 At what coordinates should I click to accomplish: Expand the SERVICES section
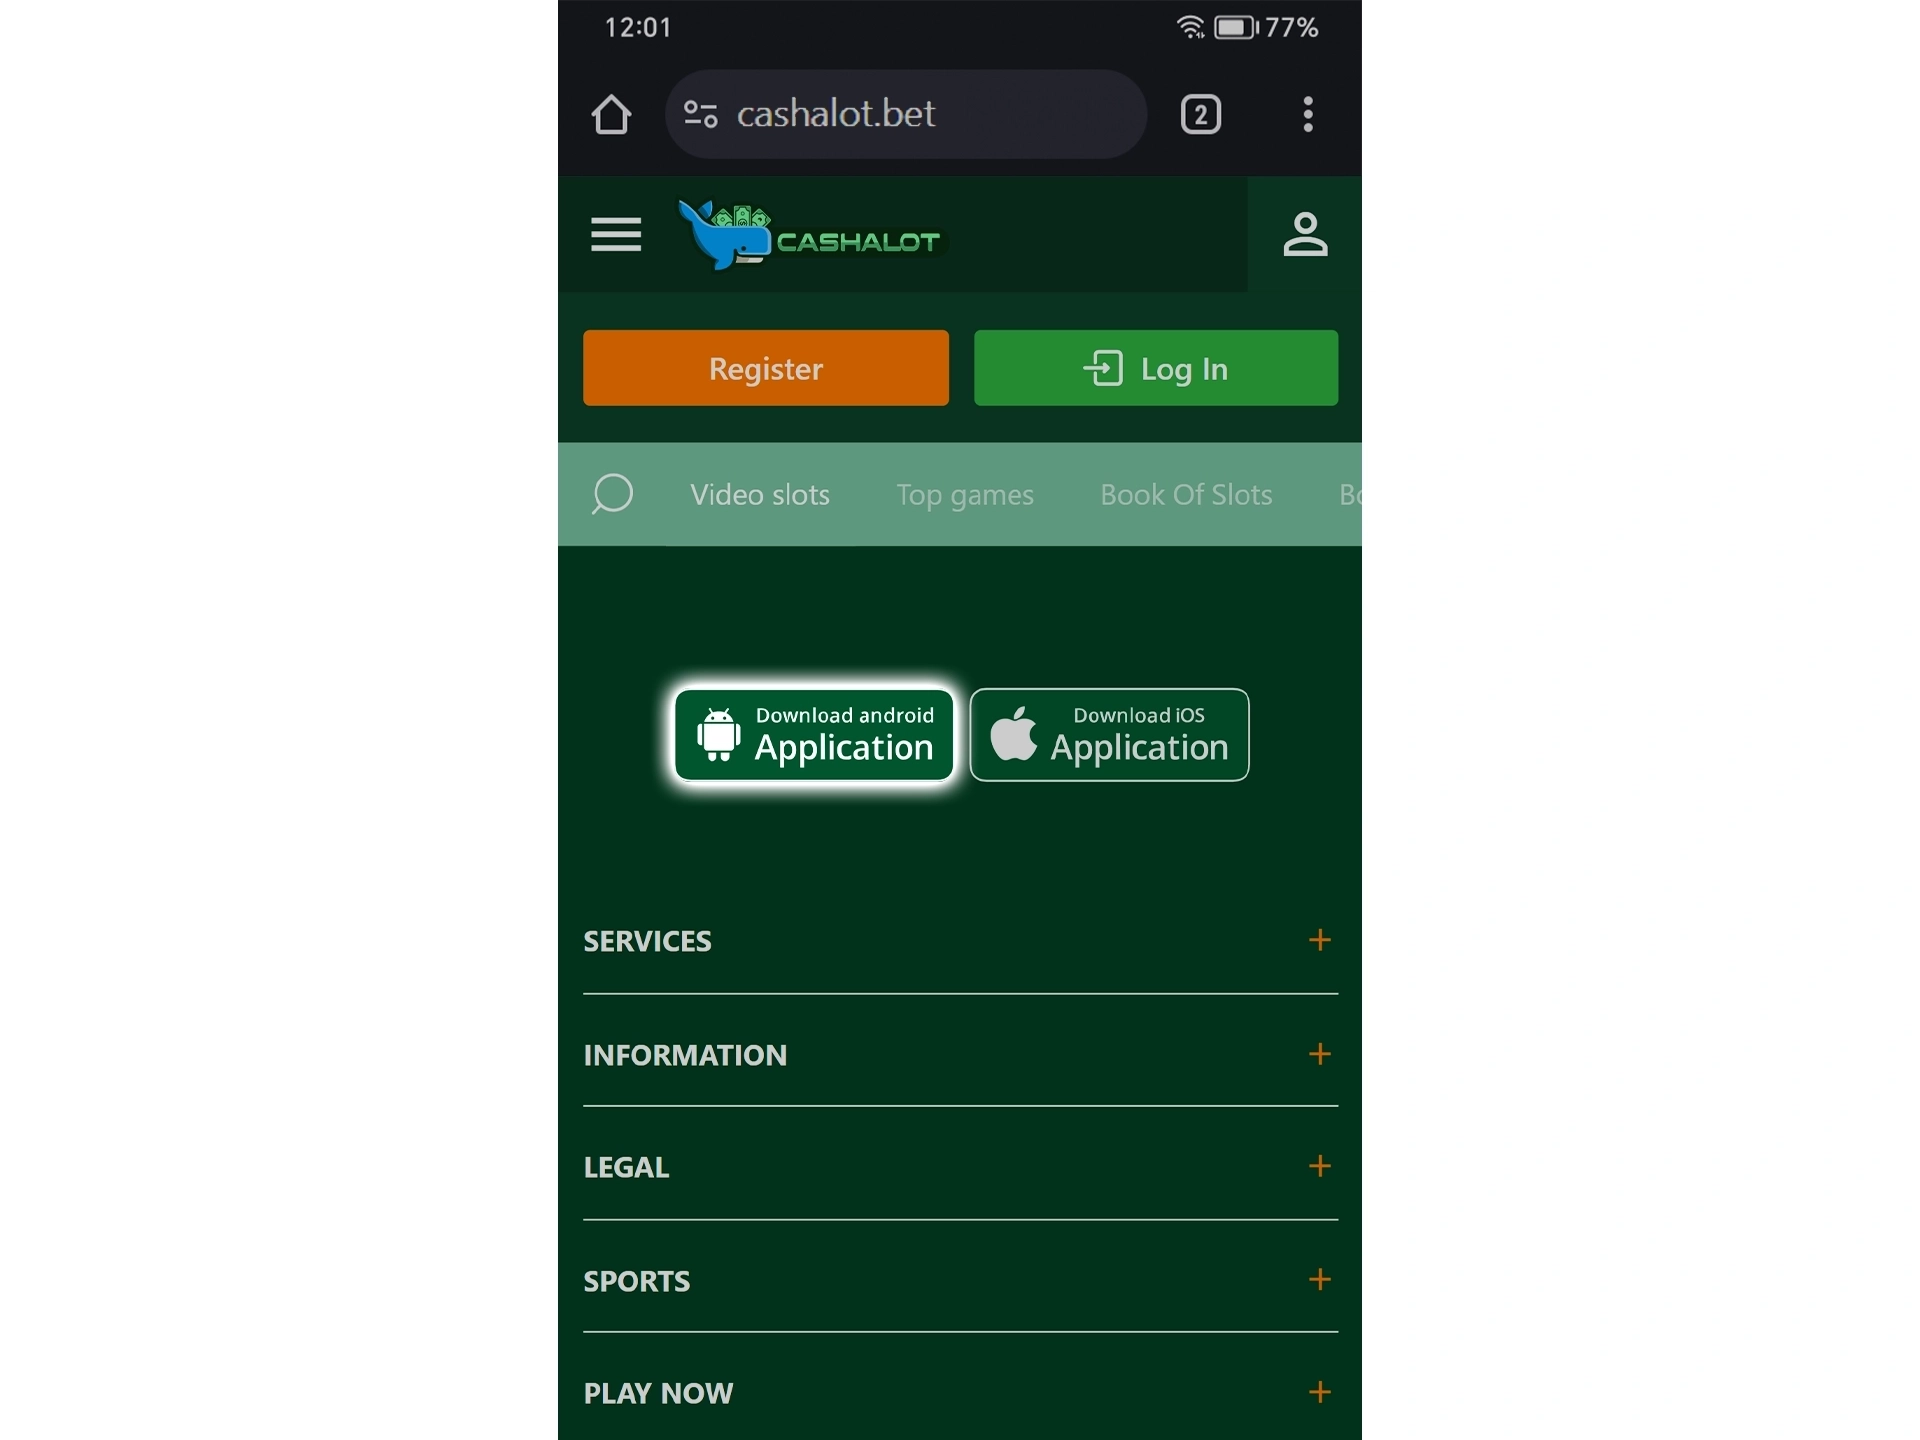pos(1318,941)
